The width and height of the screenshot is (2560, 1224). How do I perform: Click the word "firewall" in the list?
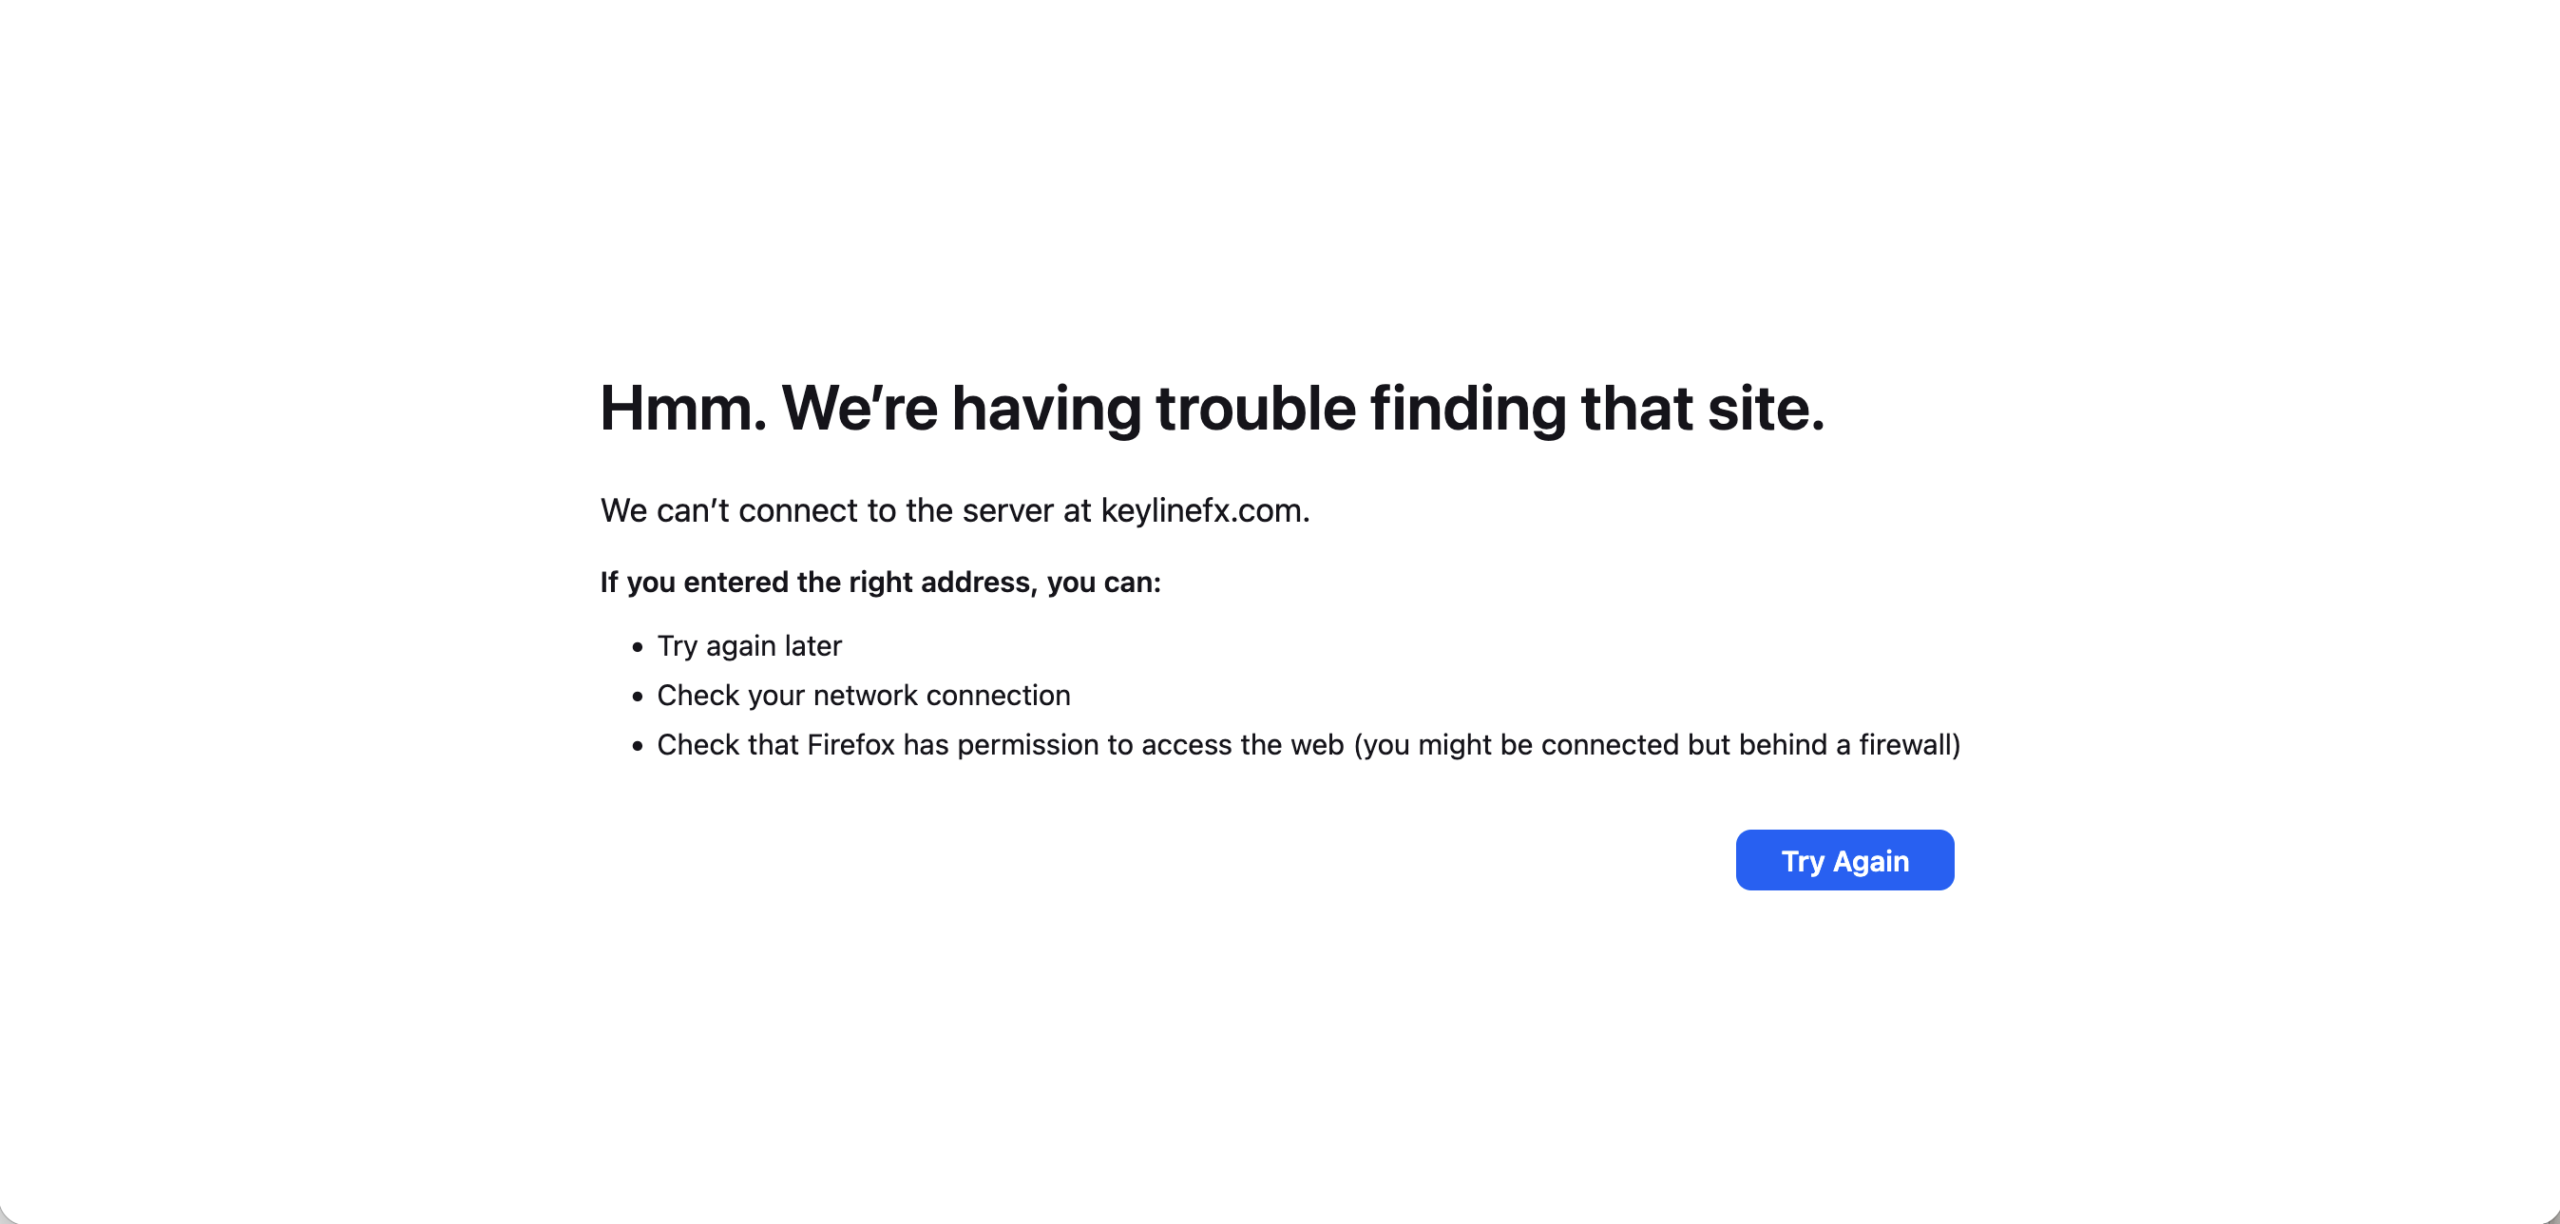point(1904,745)
